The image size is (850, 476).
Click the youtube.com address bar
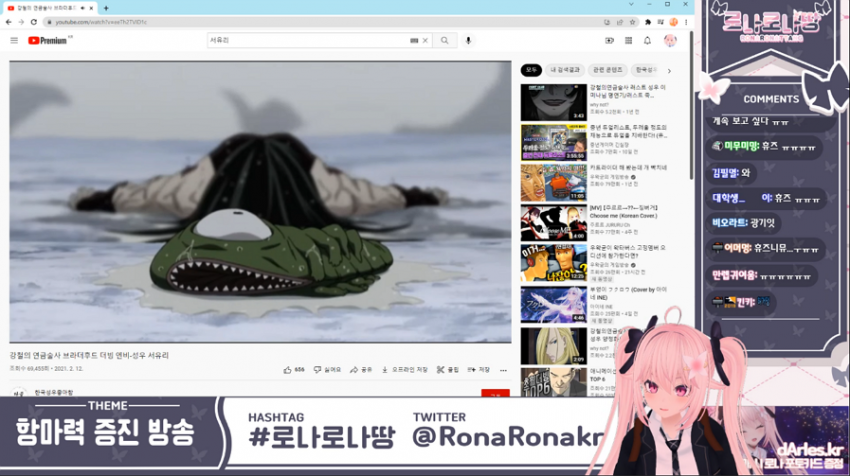click(320, 22)
